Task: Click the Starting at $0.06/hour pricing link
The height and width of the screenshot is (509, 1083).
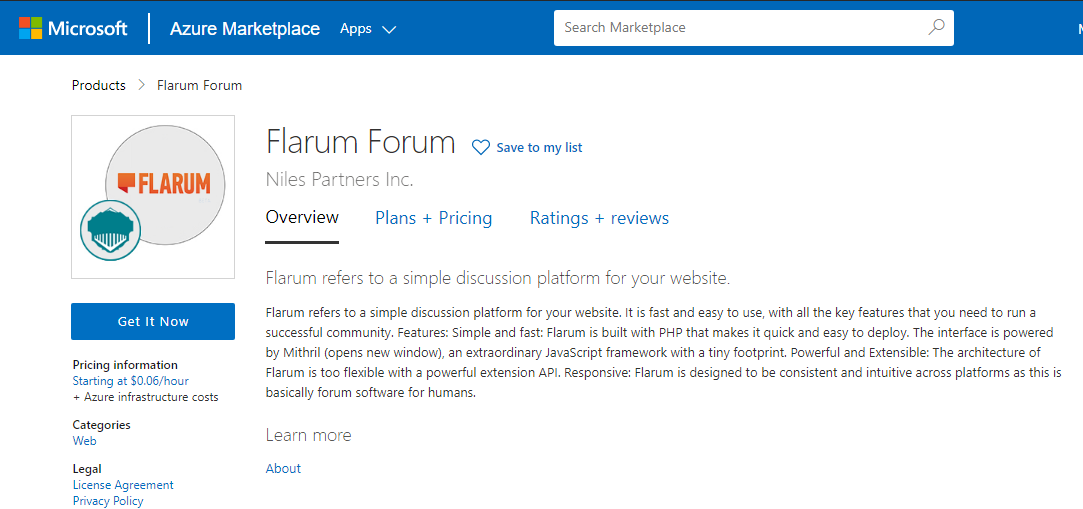Action: pos(130,381)
